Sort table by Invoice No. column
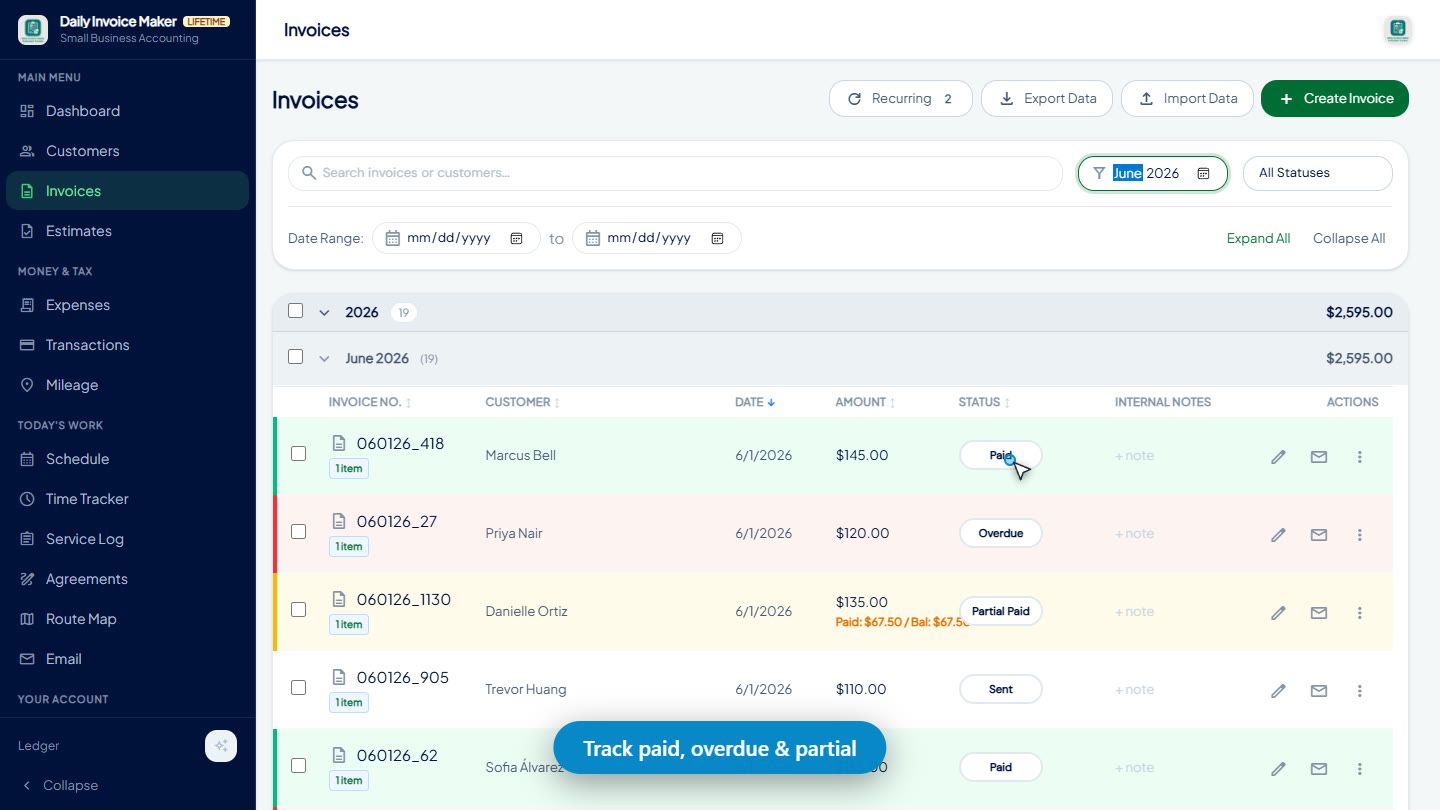The width and height of the screenshot is (1440, 810). pos(370,402)
